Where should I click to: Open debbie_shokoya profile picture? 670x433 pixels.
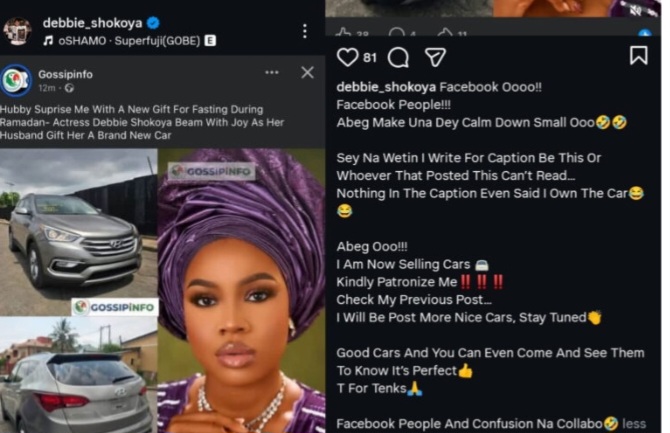[x=17, y=31]
